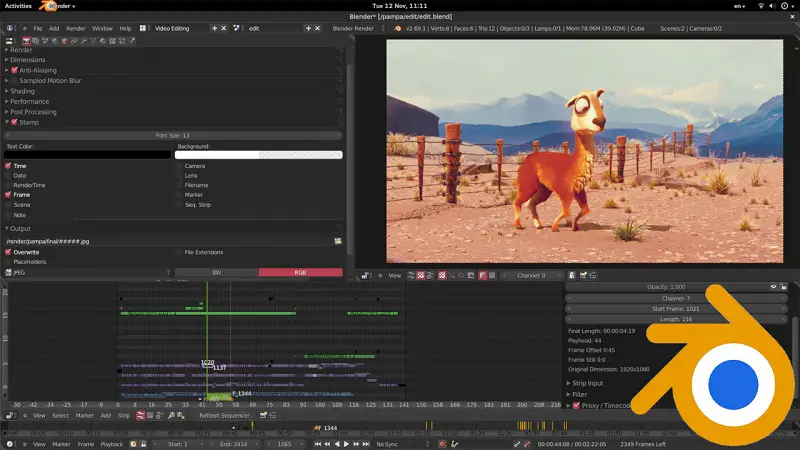Viewport: 800px width, 450px height.
Task: Open the output folder browser icon
Action: (338, 241)
